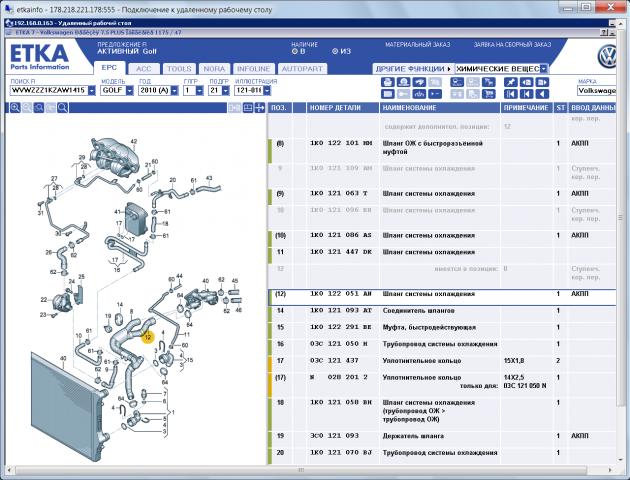This screenshot has height=480, width=630.
Task: Click the НОМЕР ДЕТАЛИ column header
Action: tap(342, 108)
